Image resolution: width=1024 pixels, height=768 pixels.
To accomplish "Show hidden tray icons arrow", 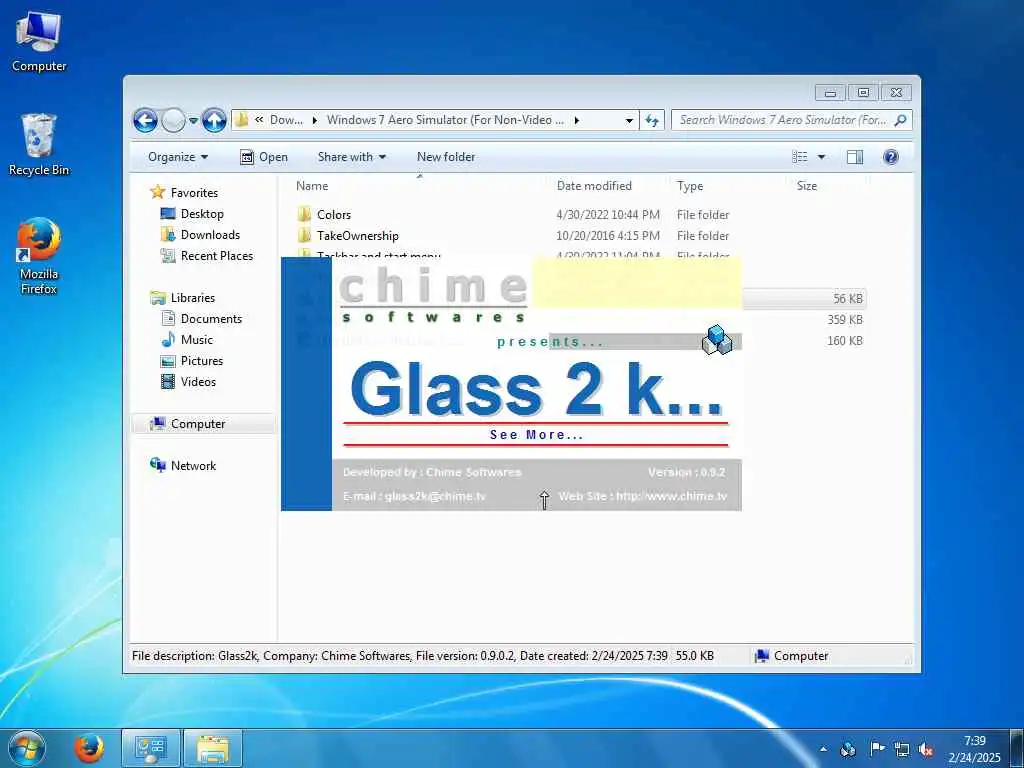I will [823, 750].
